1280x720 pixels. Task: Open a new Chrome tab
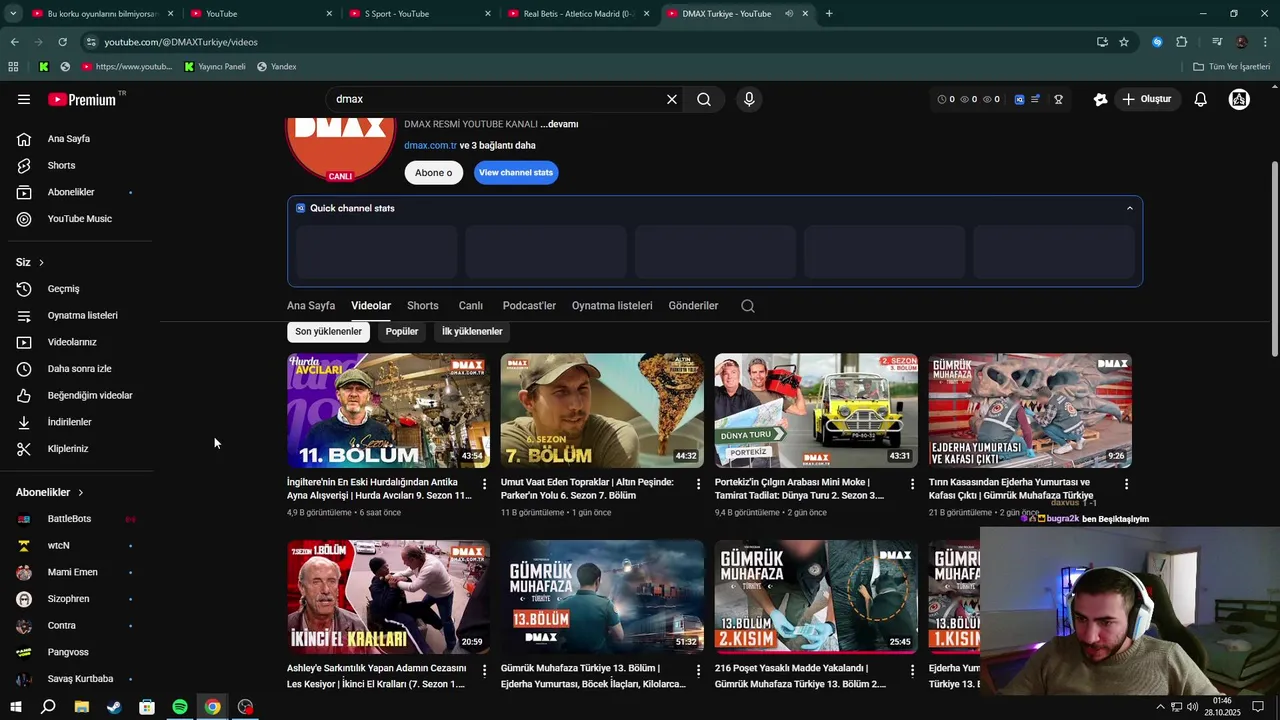829,14
